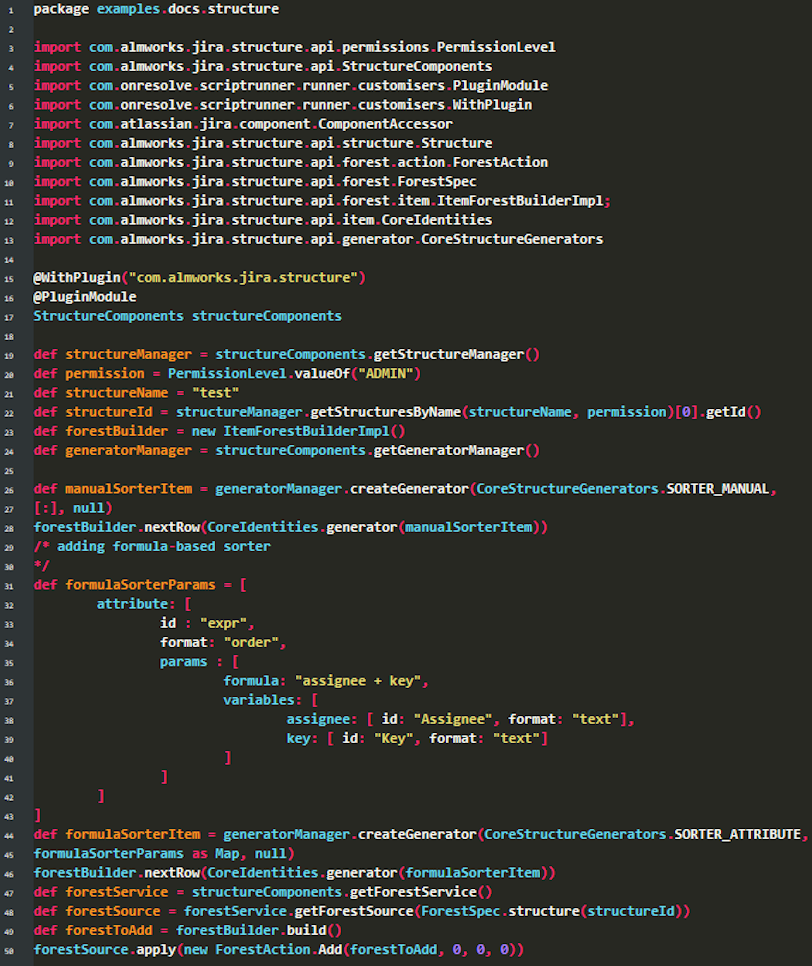Screen dimensions: 812x966
Task: Click line number 25 in the gutter
Action: [9, 471]
